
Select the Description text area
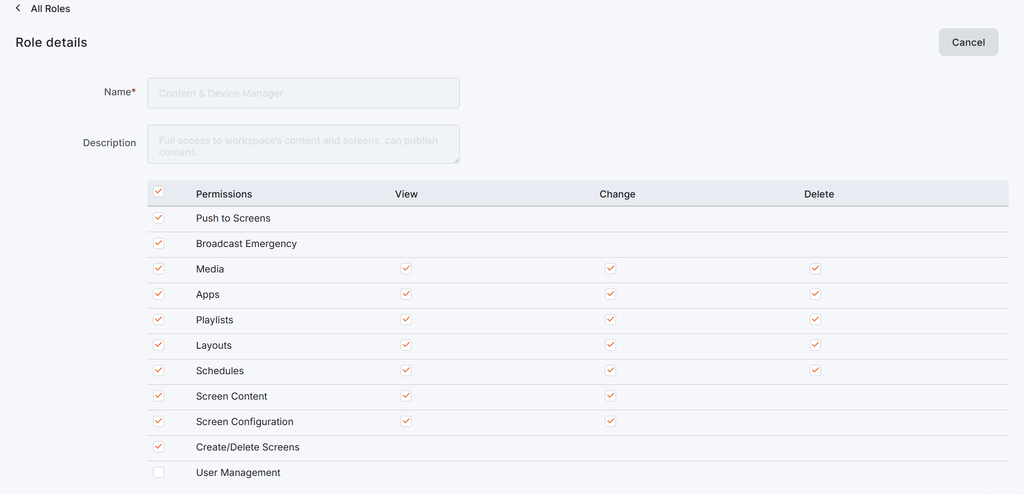[304, 144]
